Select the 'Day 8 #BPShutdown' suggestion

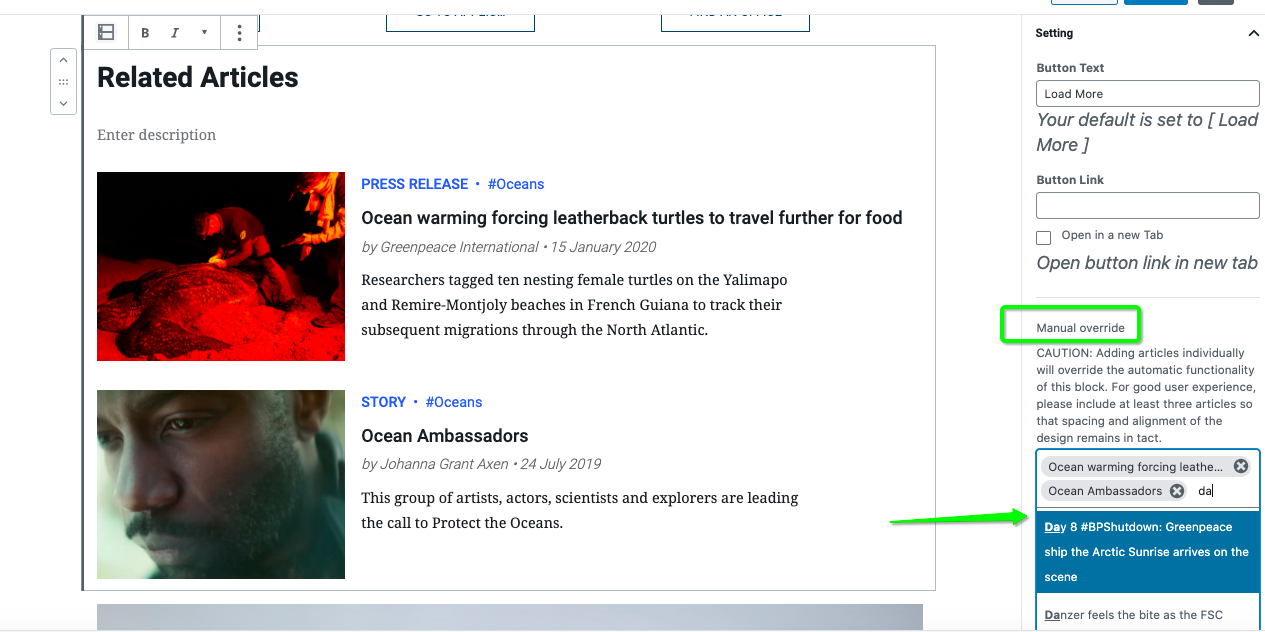[x=1149, y=552]
